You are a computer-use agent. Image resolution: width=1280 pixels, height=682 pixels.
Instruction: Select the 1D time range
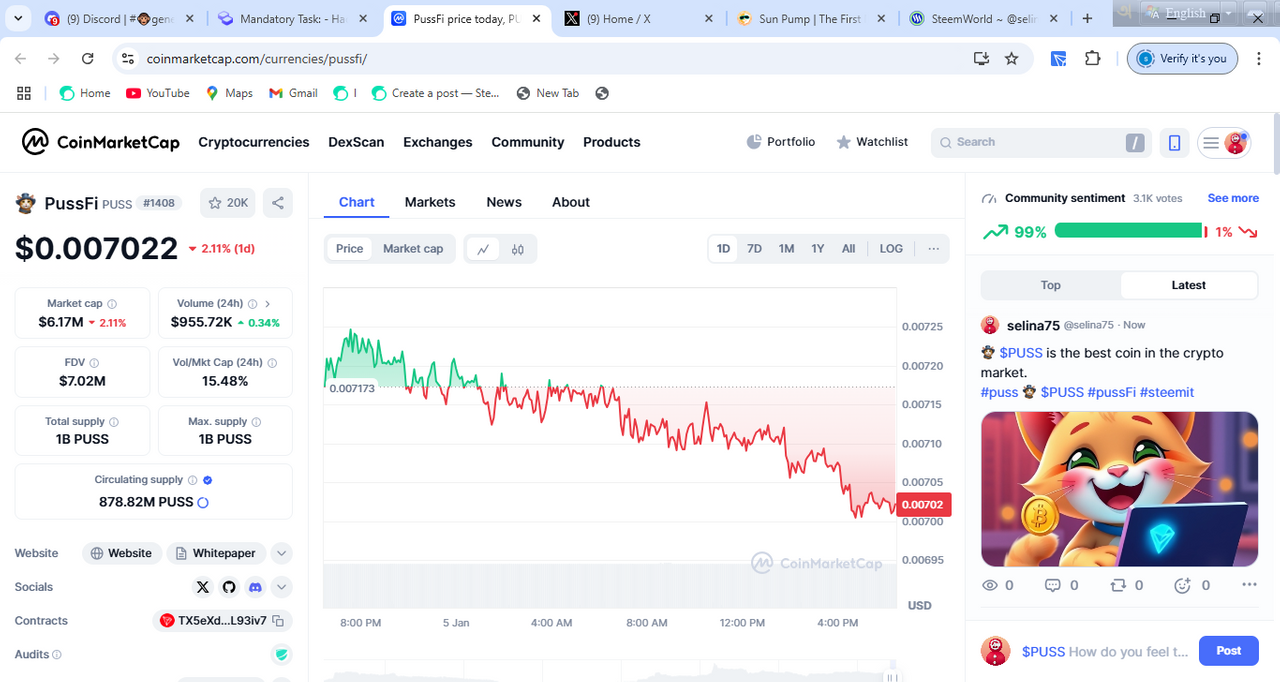723,249
